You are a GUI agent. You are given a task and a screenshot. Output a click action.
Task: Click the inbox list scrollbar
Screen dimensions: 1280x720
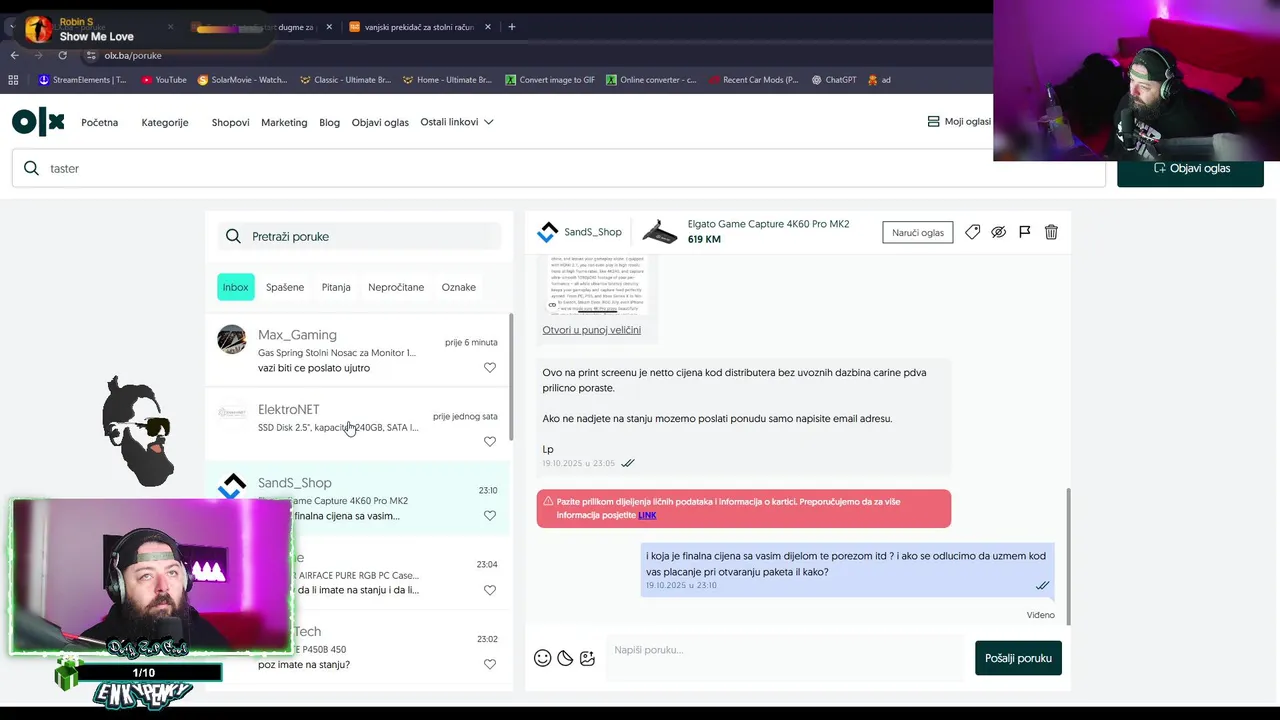pos(511,375)
